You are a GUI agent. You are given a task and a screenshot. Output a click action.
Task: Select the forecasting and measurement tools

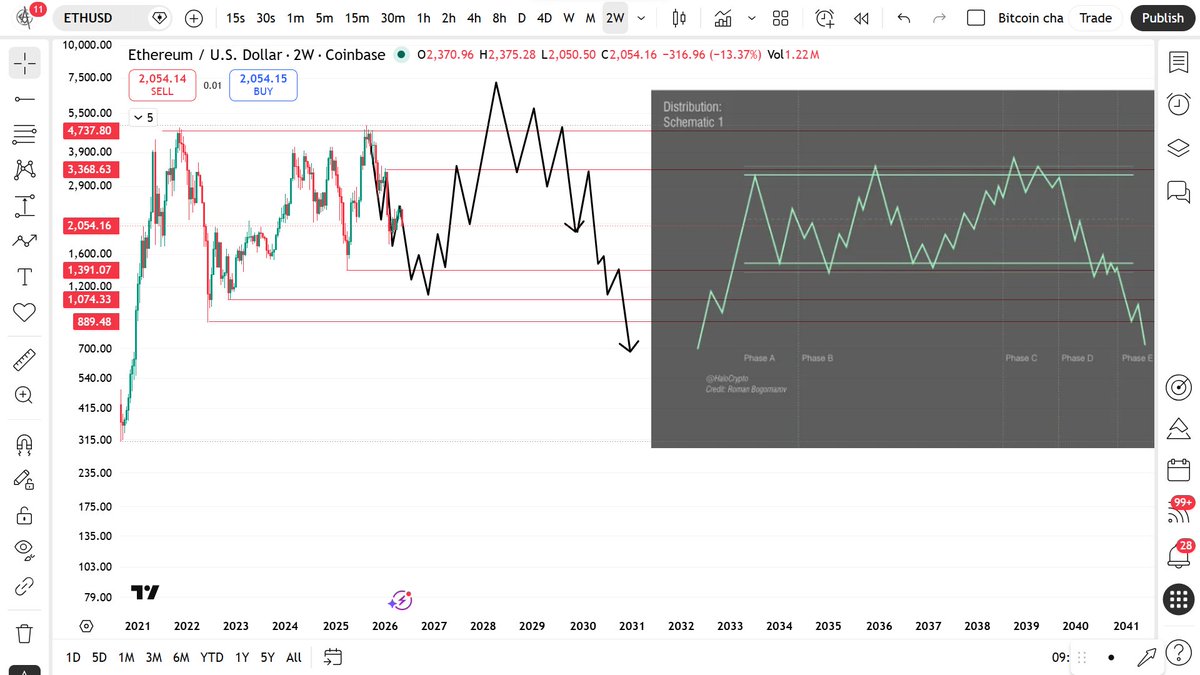(25, 205)
